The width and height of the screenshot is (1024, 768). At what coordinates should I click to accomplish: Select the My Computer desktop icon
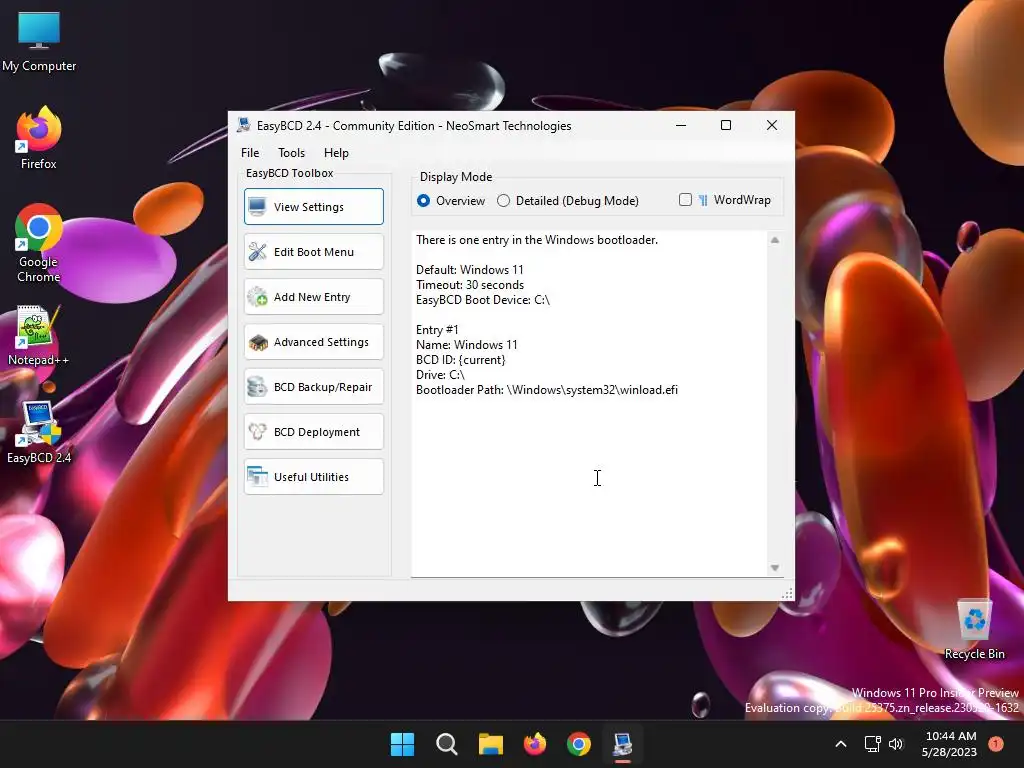(x=39, y=42)
